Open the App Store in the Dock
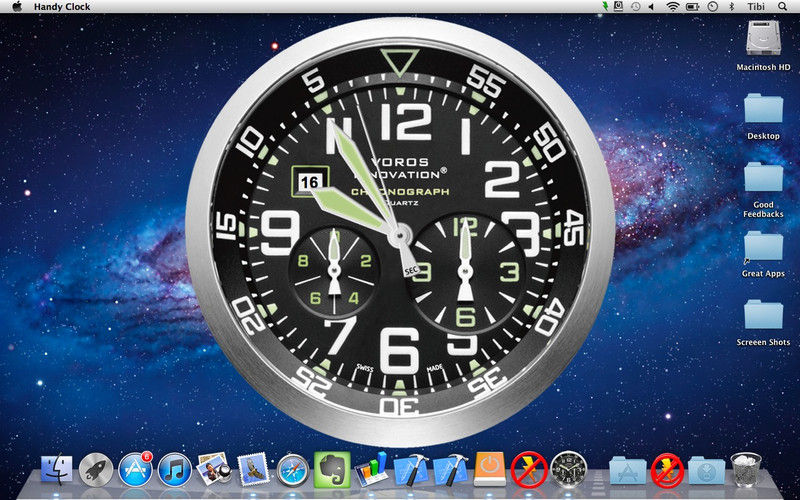The height and width of the screenshot is (500, 800). 135,469
